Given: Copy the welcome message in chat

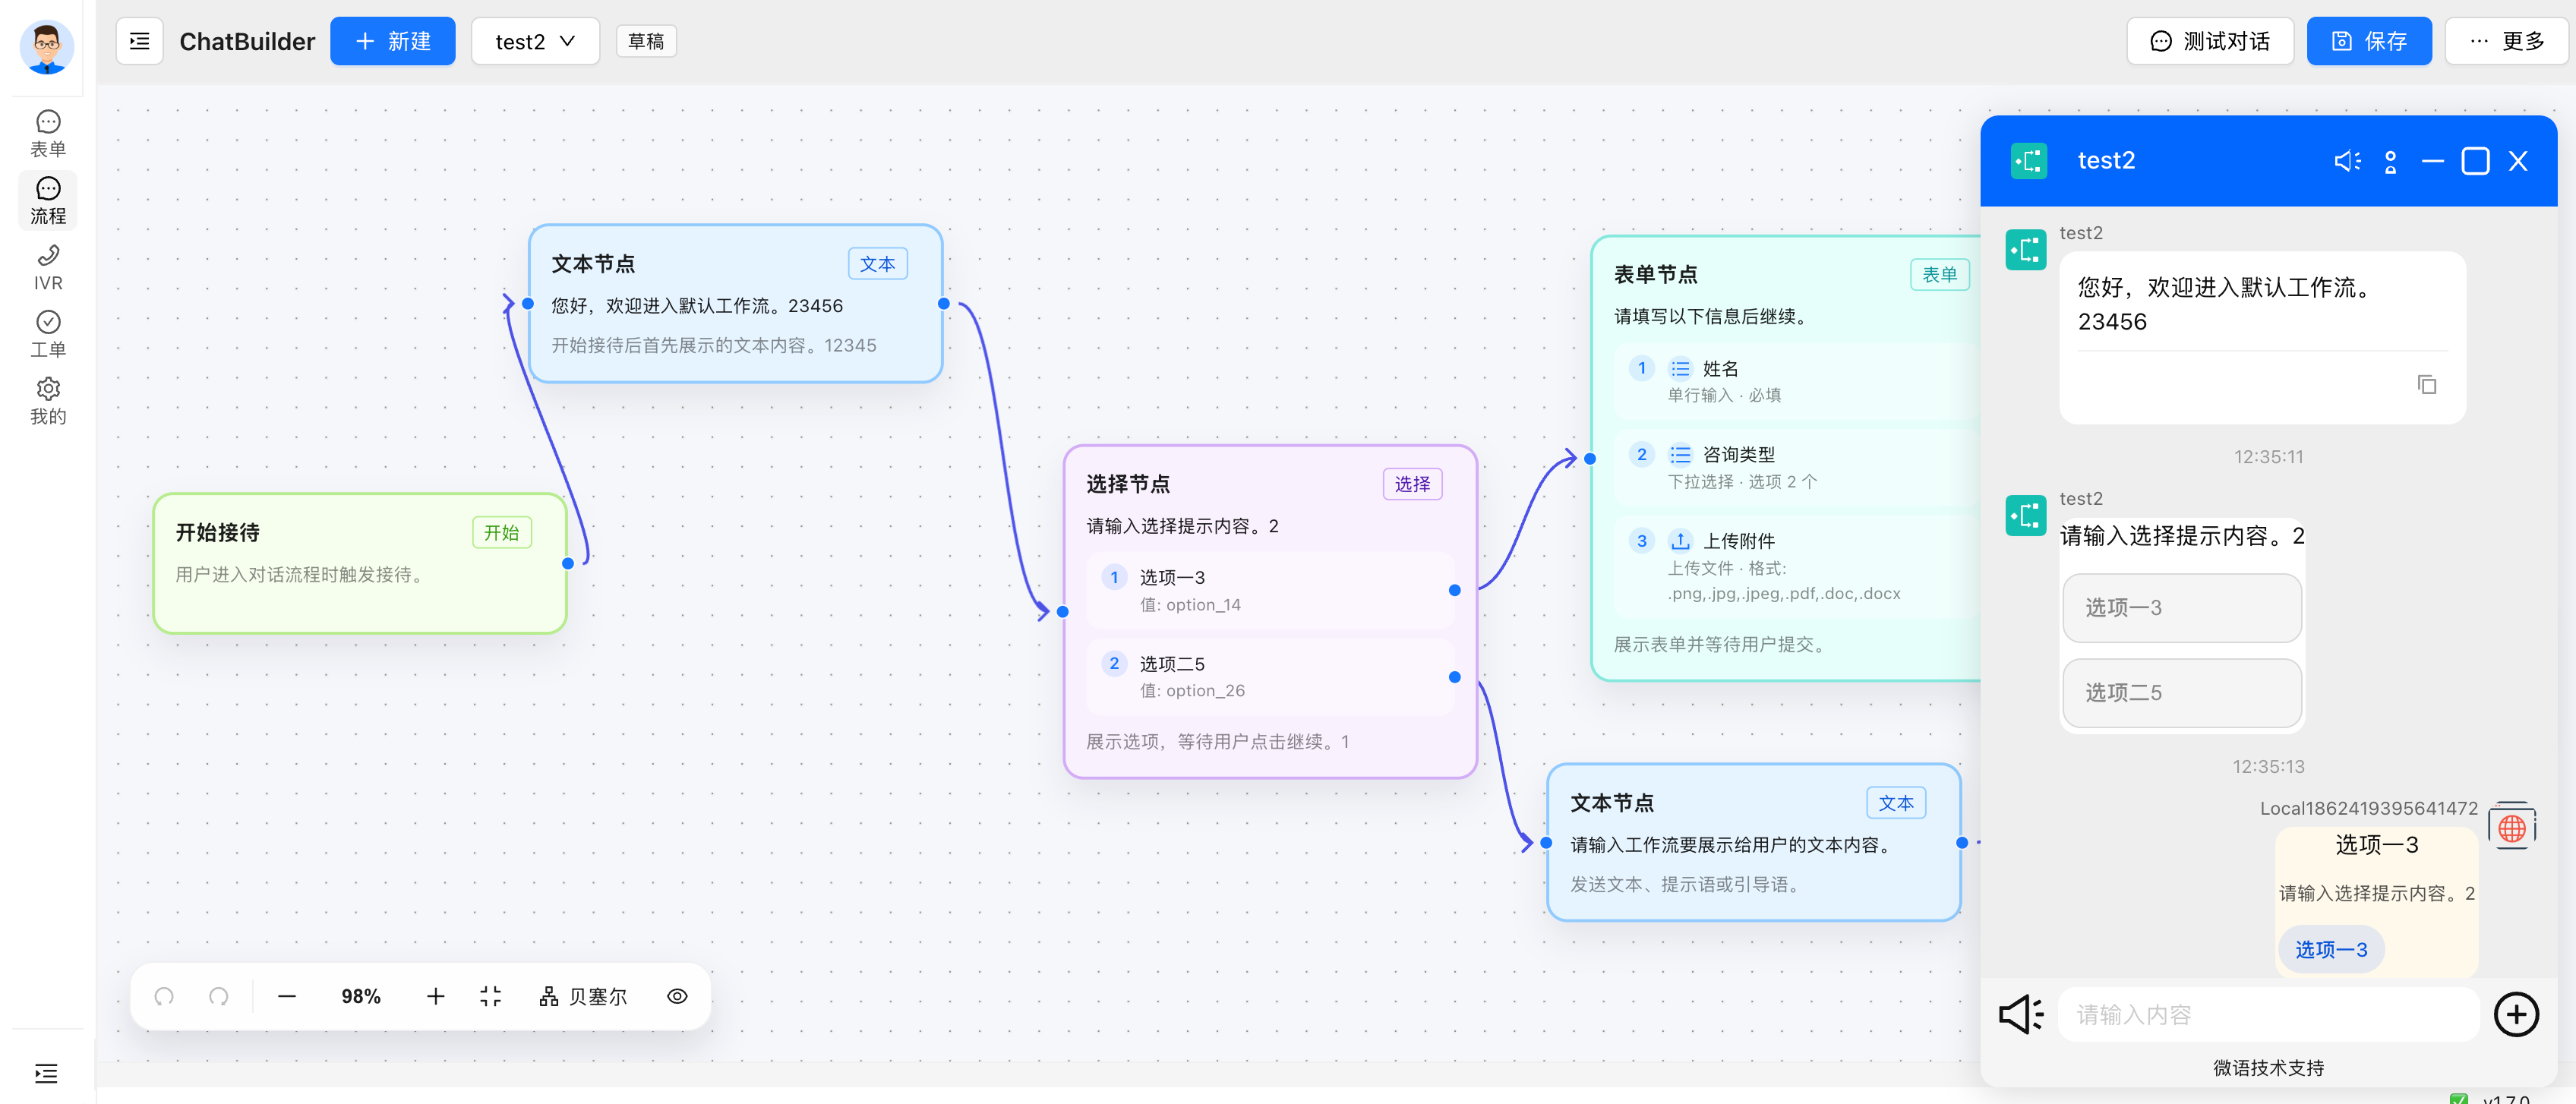Looking at the screenshot, I should (x=2426, y=384).
